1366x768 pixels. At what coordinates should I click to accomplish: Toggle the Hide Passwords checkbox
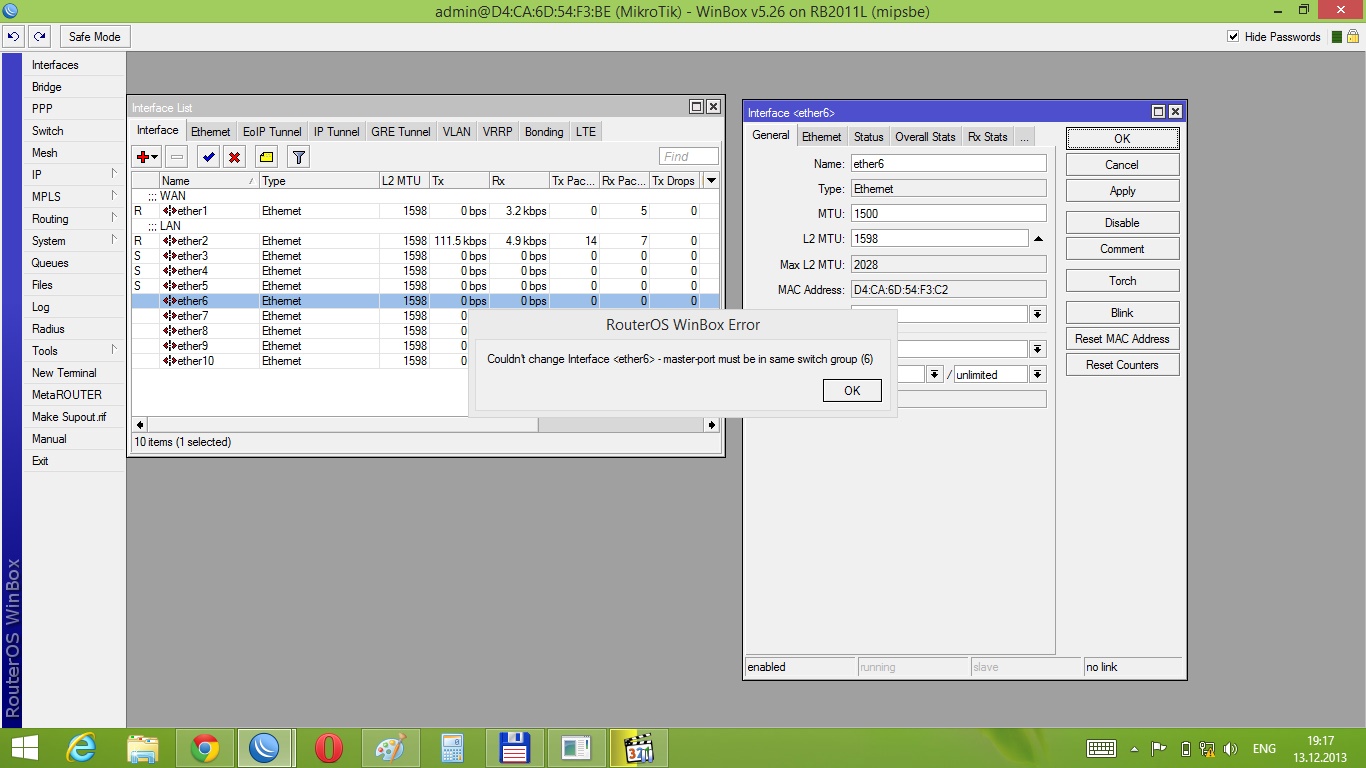pos(1233,37)
